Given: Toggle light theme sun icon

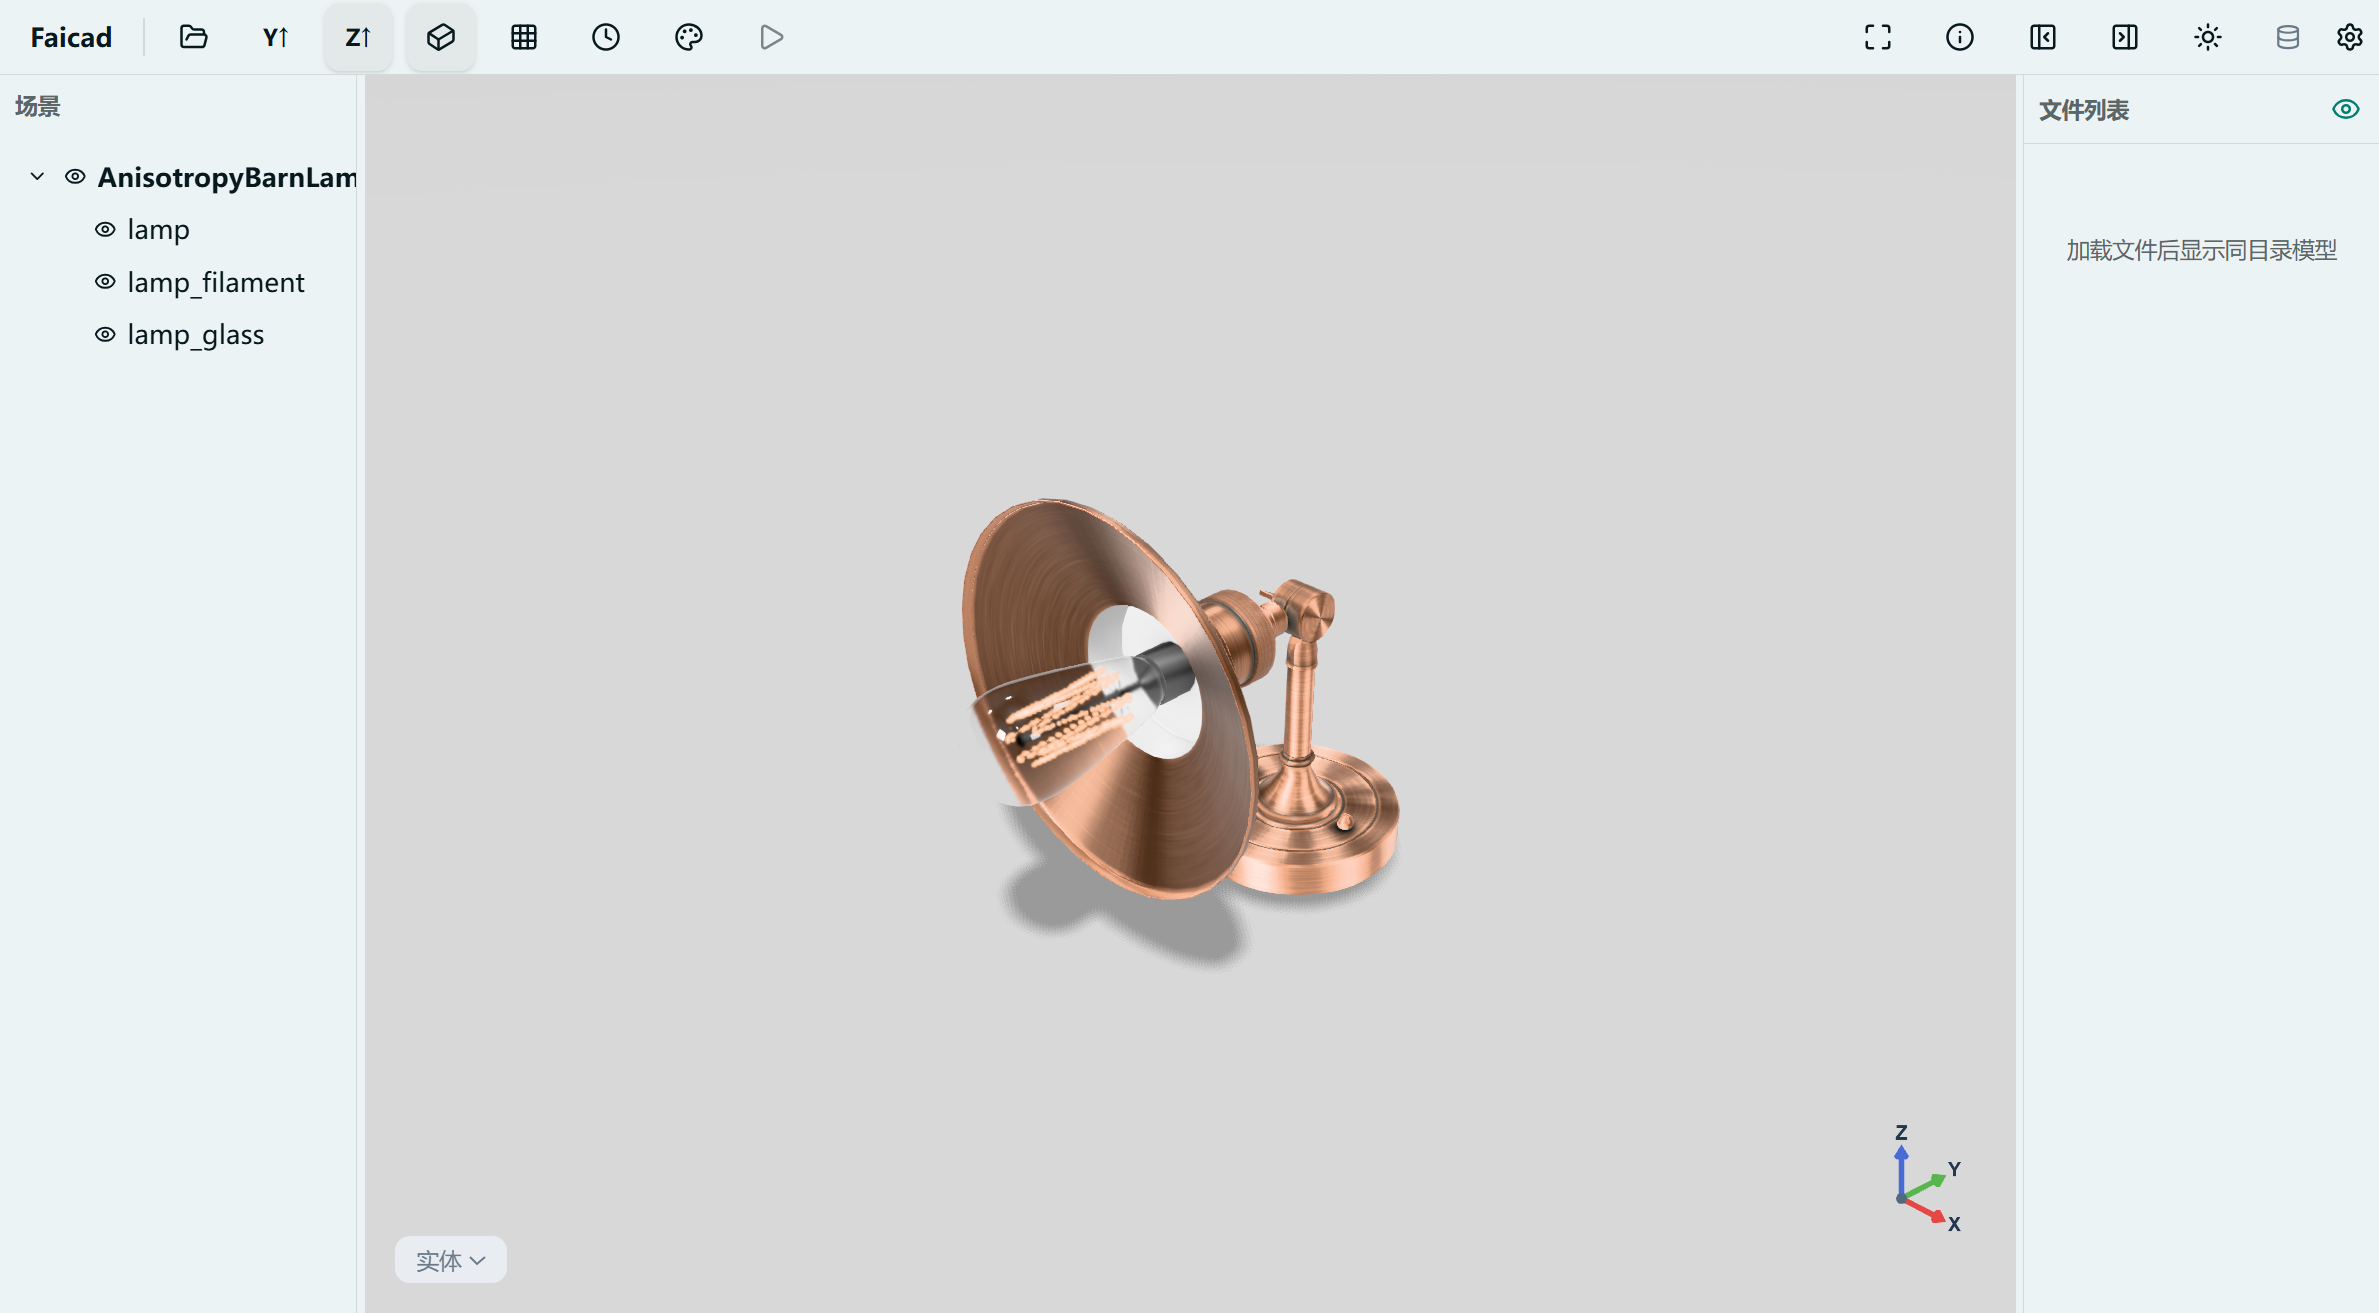Looking at the screenshot, I should click(2208, 37).
